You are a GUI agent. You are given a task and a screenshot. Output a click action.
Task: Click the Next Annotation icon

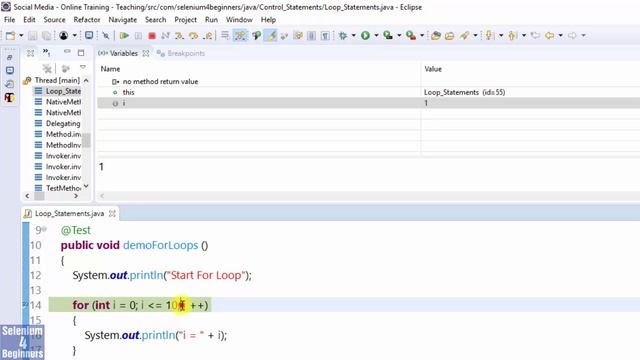coord(489,36)
